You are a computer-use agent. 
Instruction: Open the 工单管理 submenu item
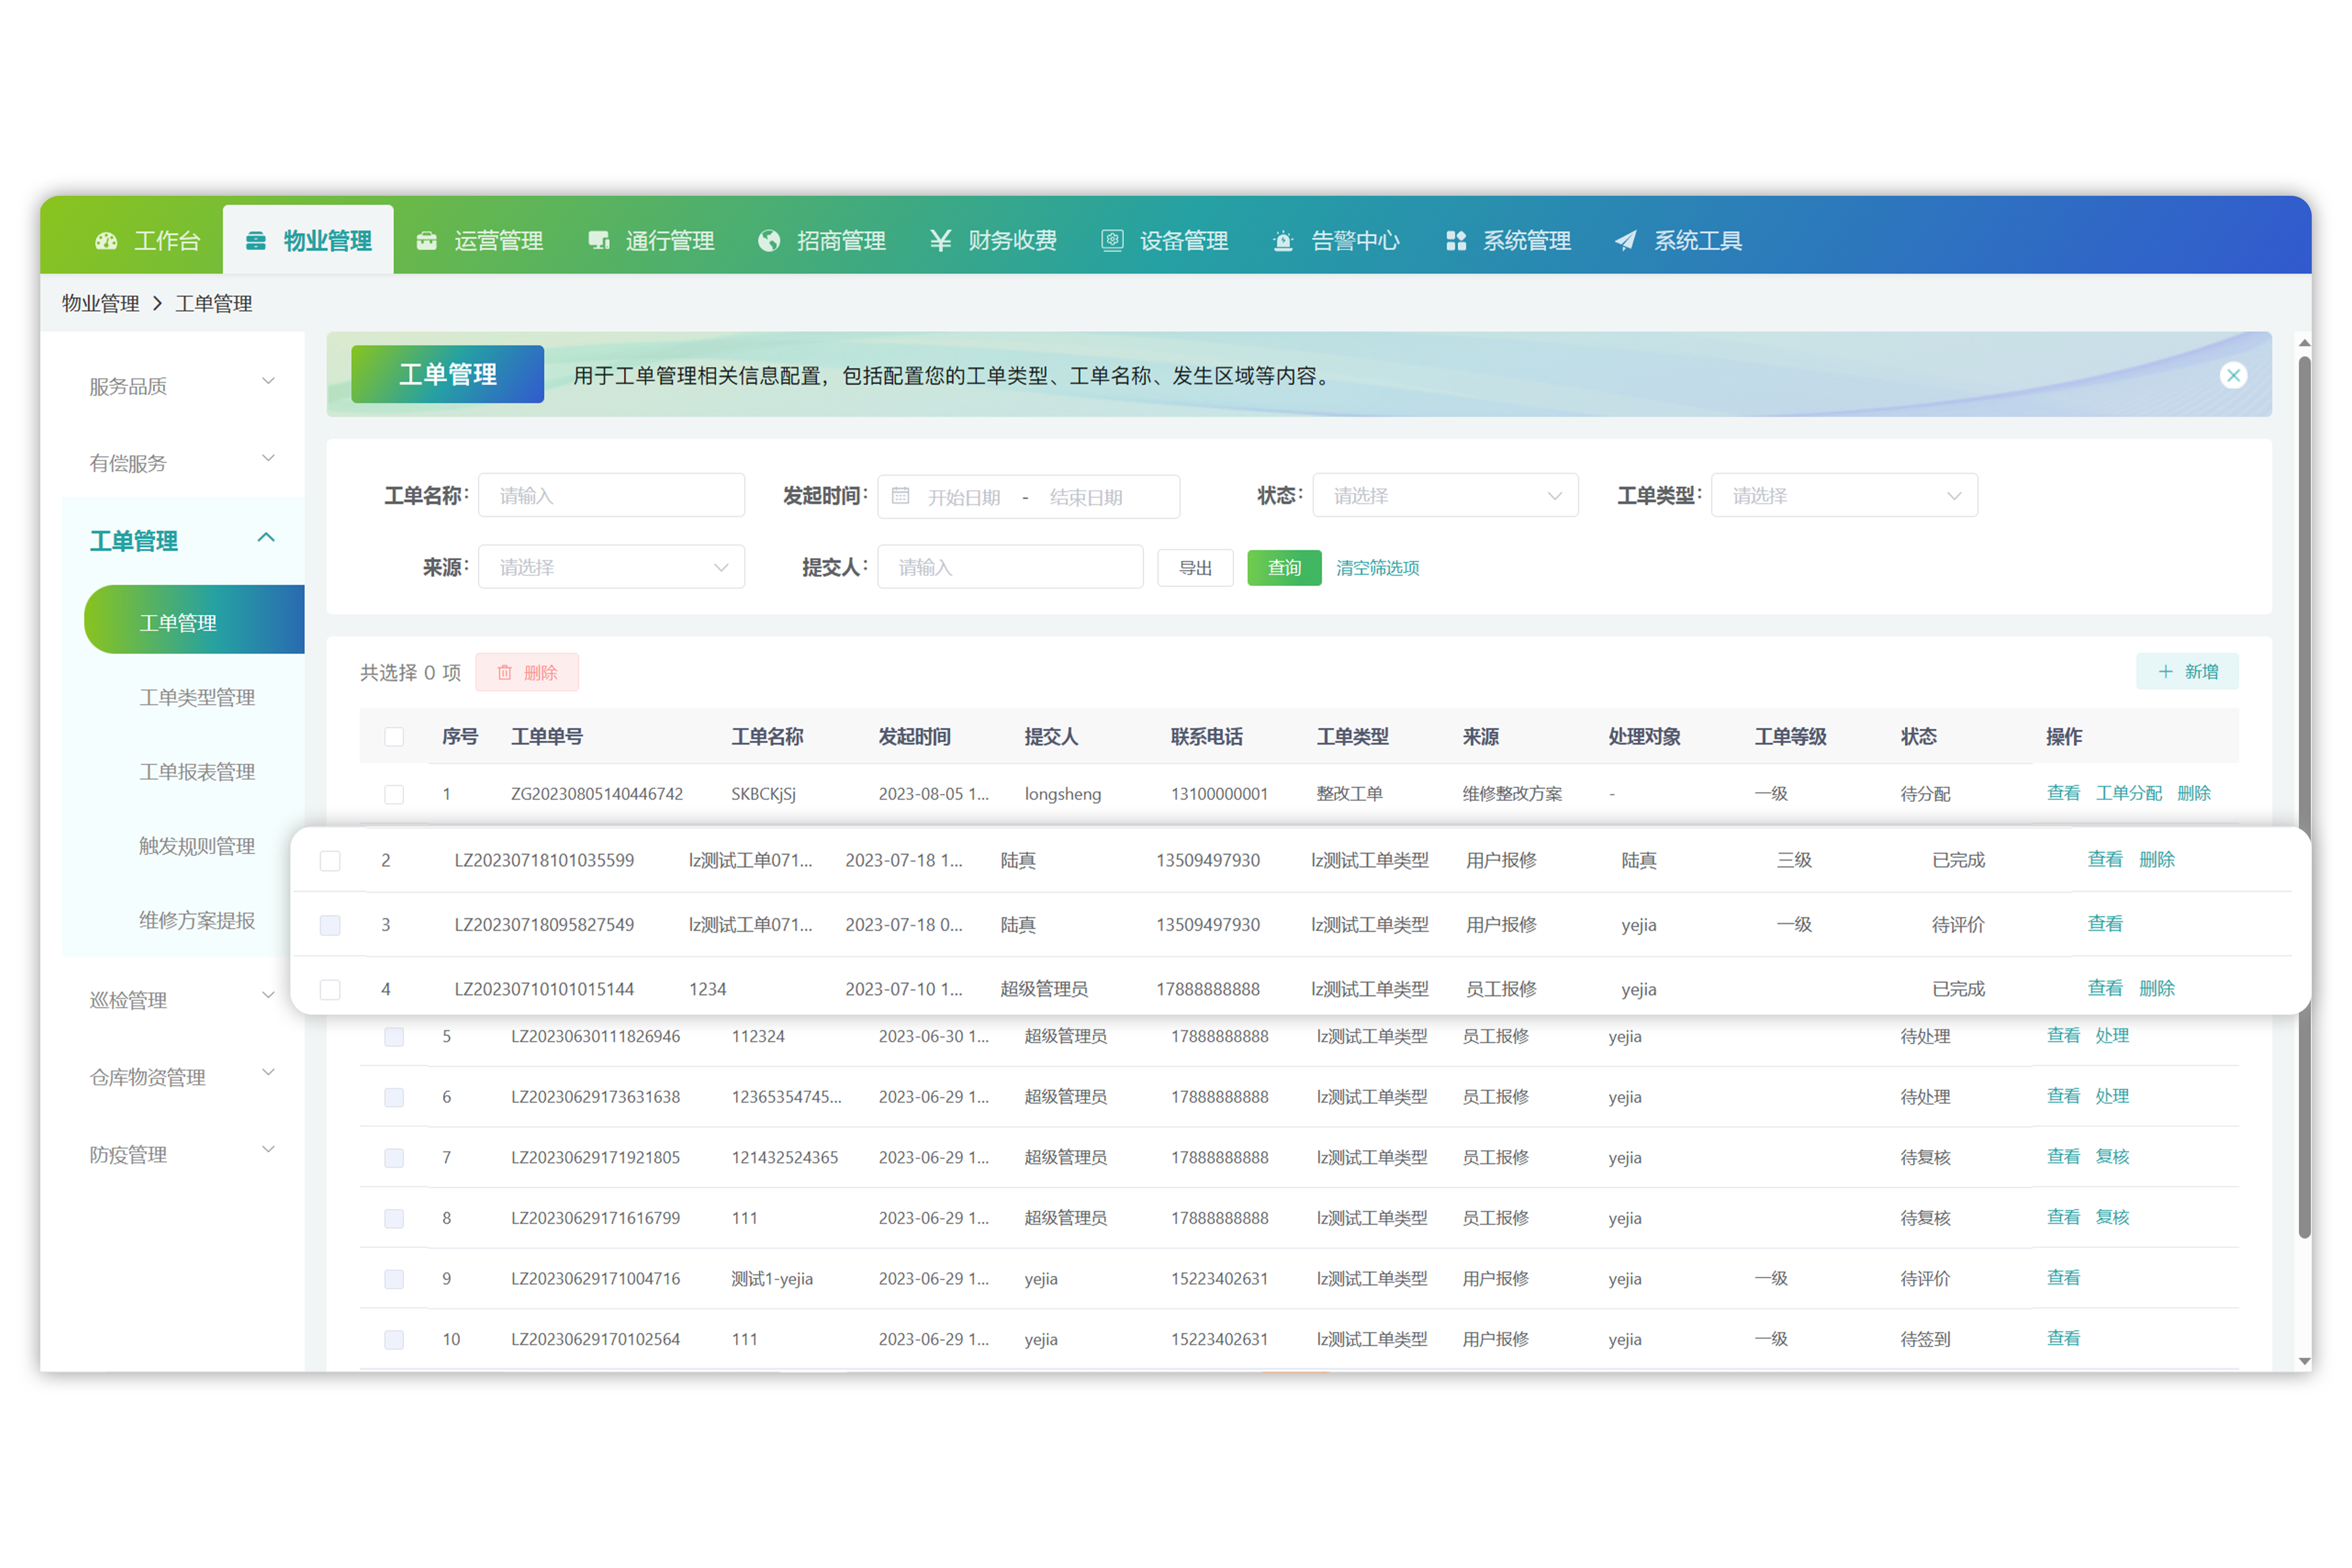pos(194,620)
